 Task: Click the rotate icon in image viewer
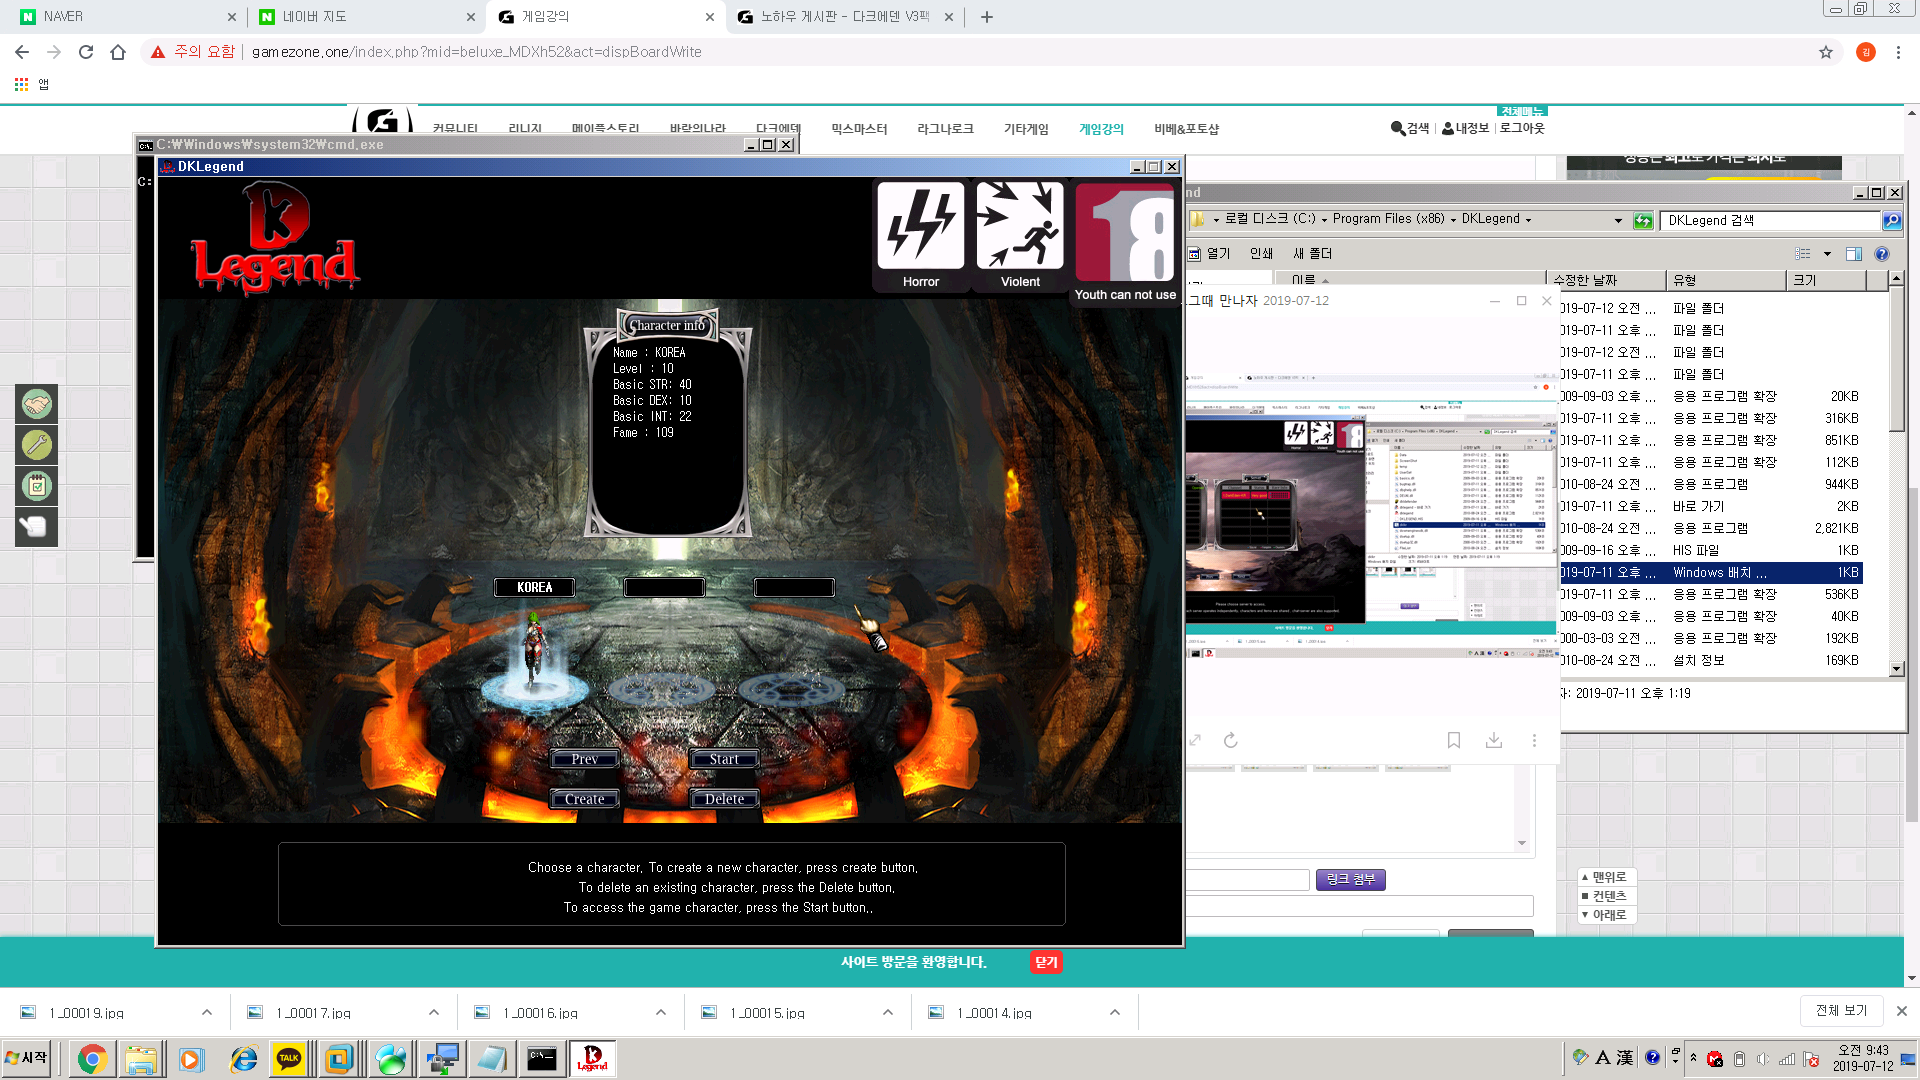point(1231,740)
